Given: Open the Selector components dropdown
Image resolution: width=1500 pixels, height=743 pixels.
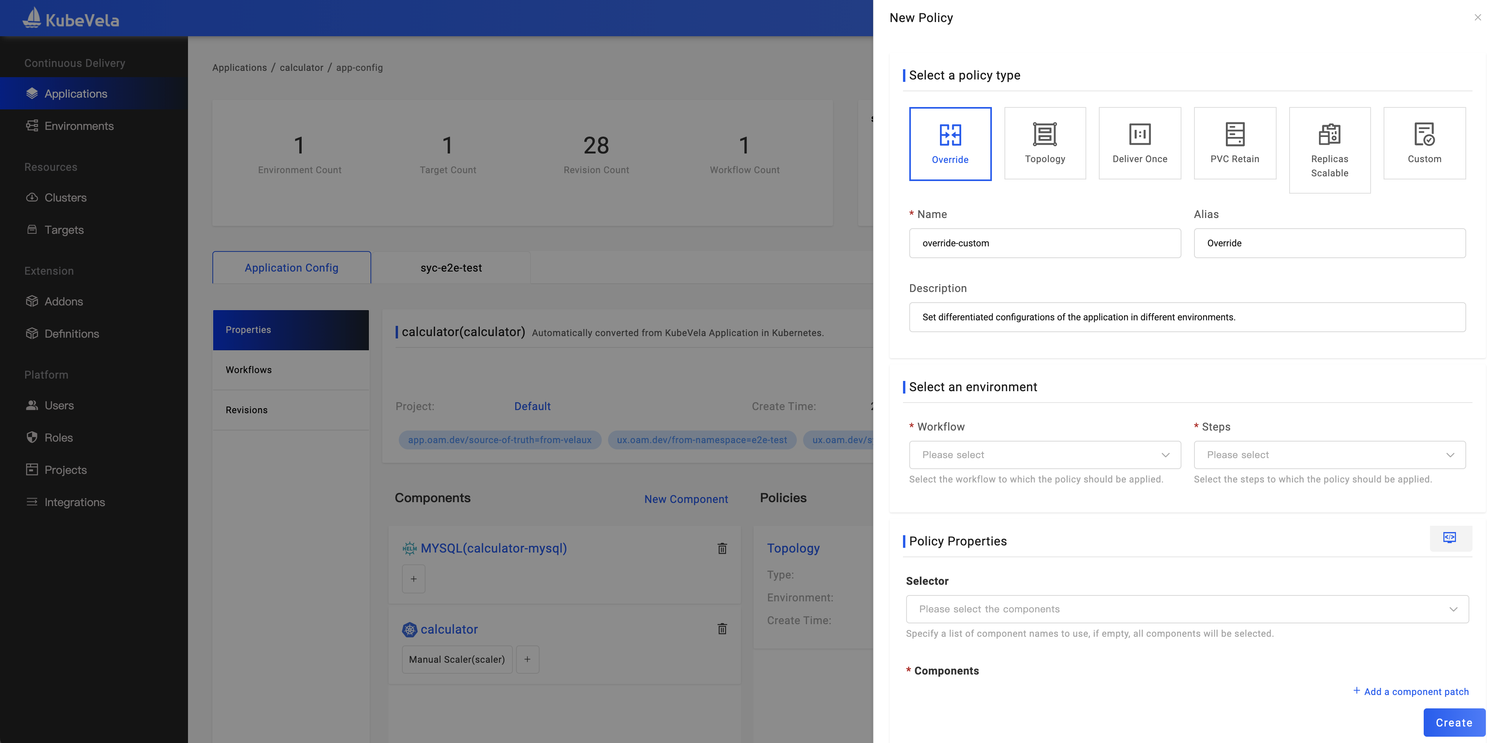Looking at the screenshot, I should click(1186, 609).
